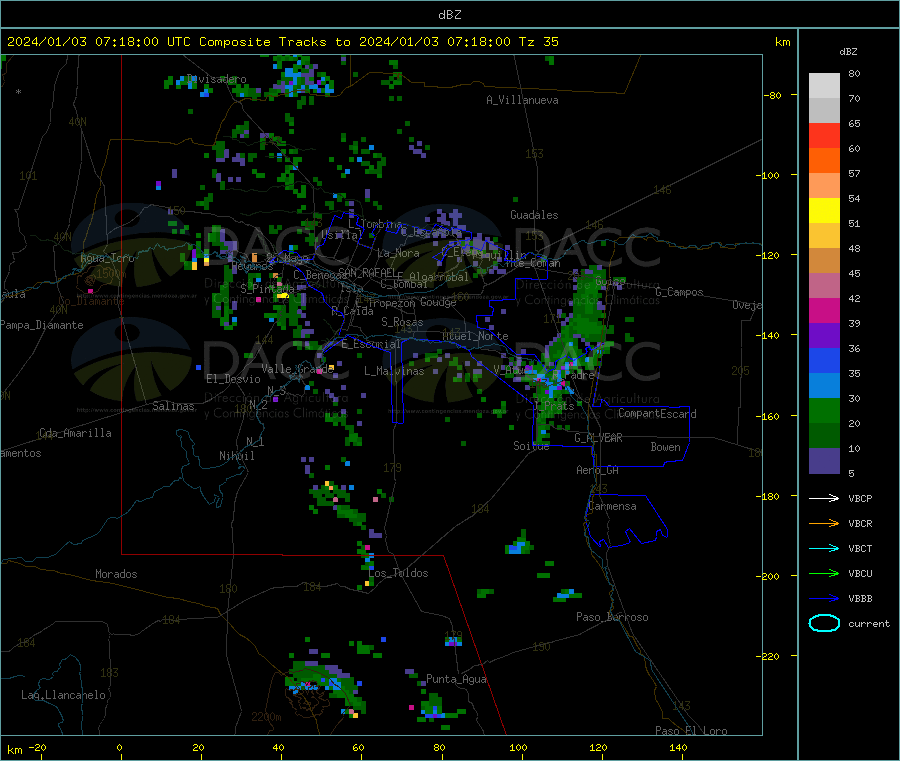Click the 'Bowen' map label
This screenshot has width=900, height=761.
click(665, 446)
